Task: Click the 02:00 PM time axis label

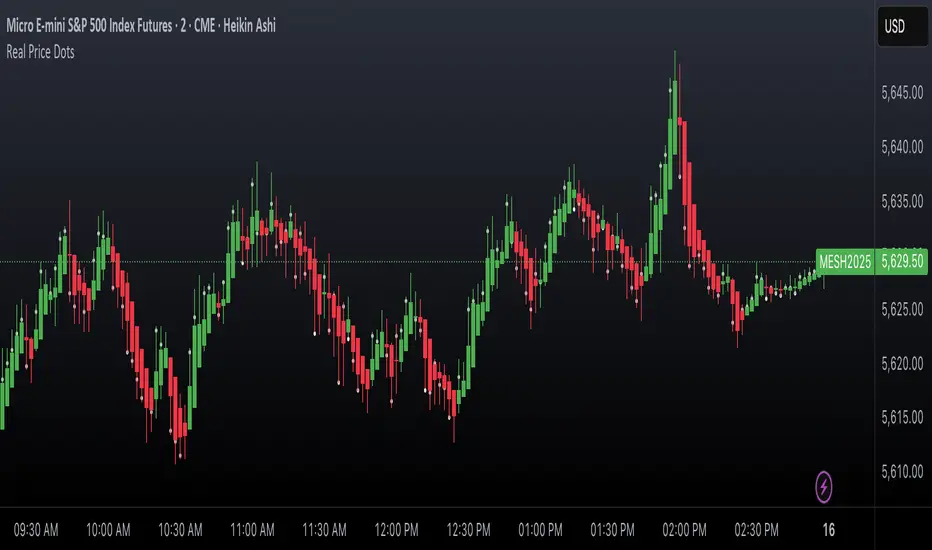Action: 684,530
